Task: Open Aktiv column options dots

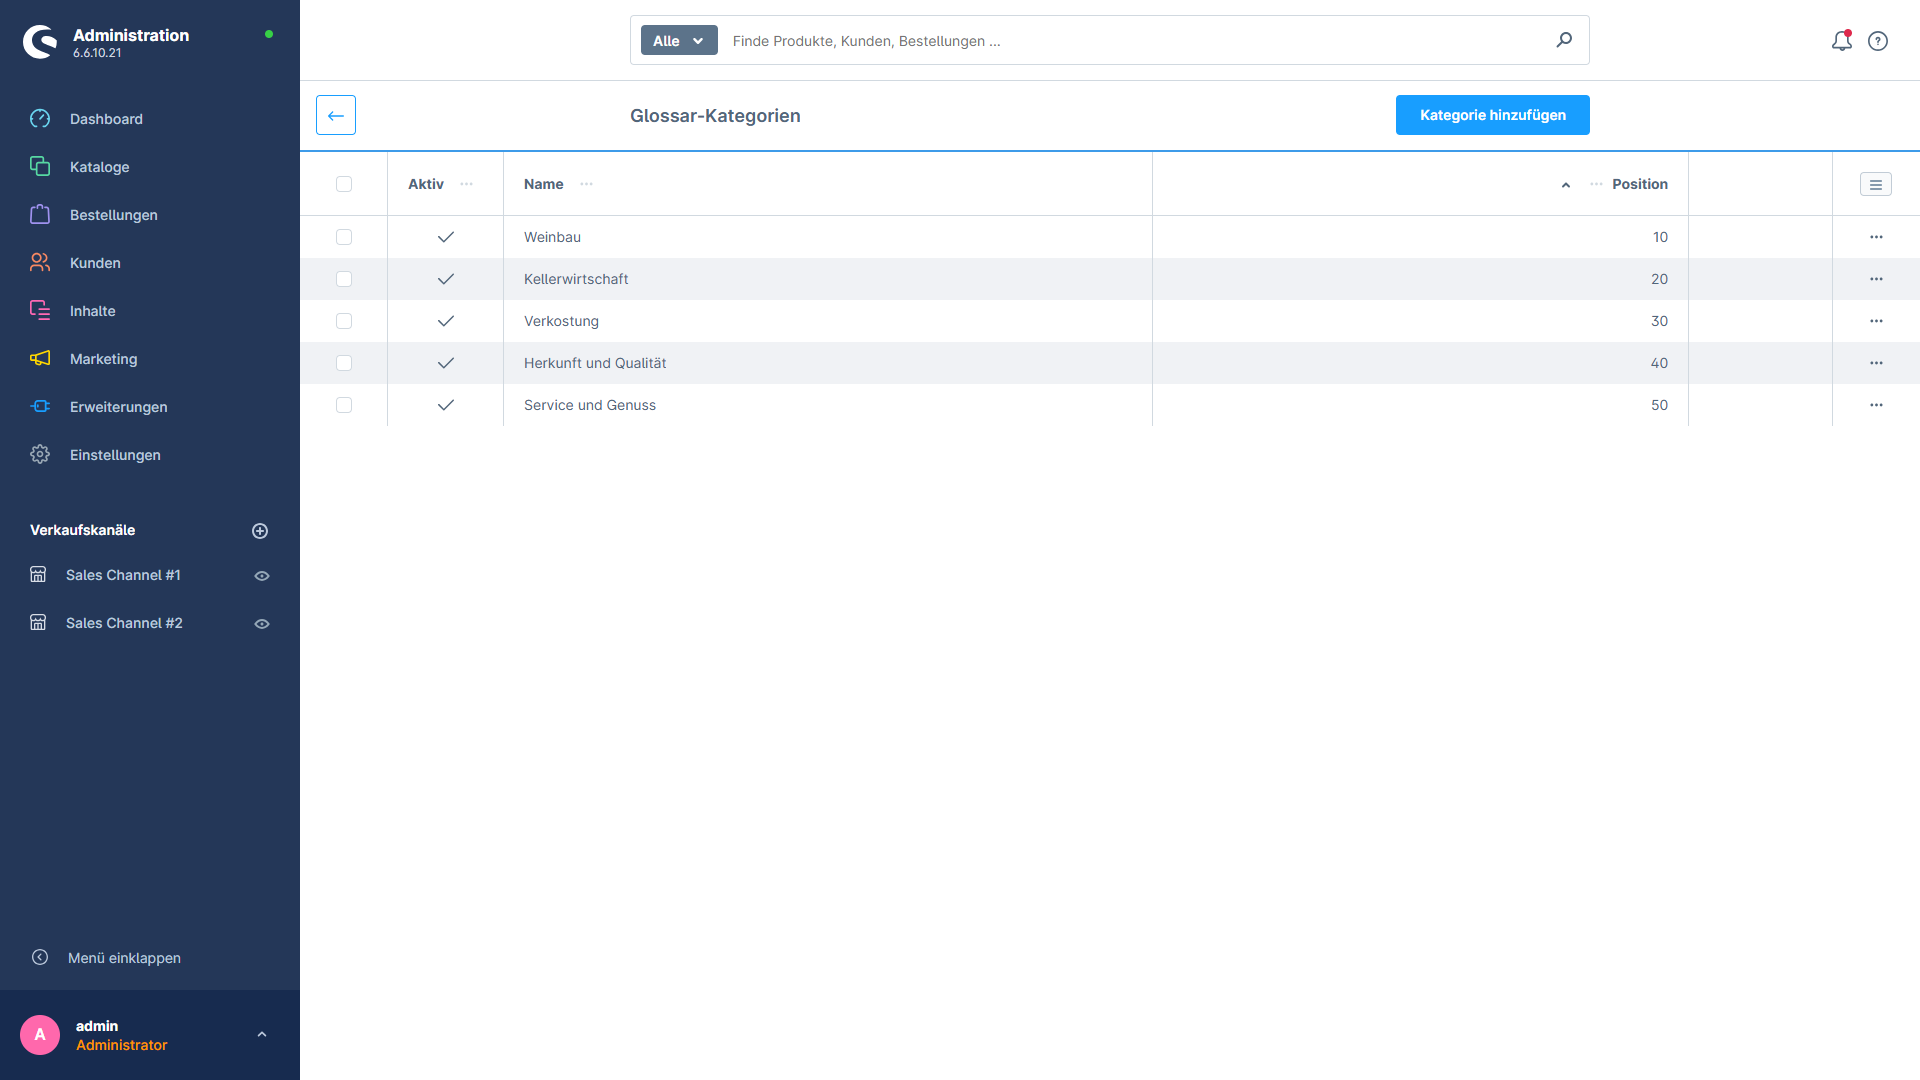Action: [x=466, y=184]
